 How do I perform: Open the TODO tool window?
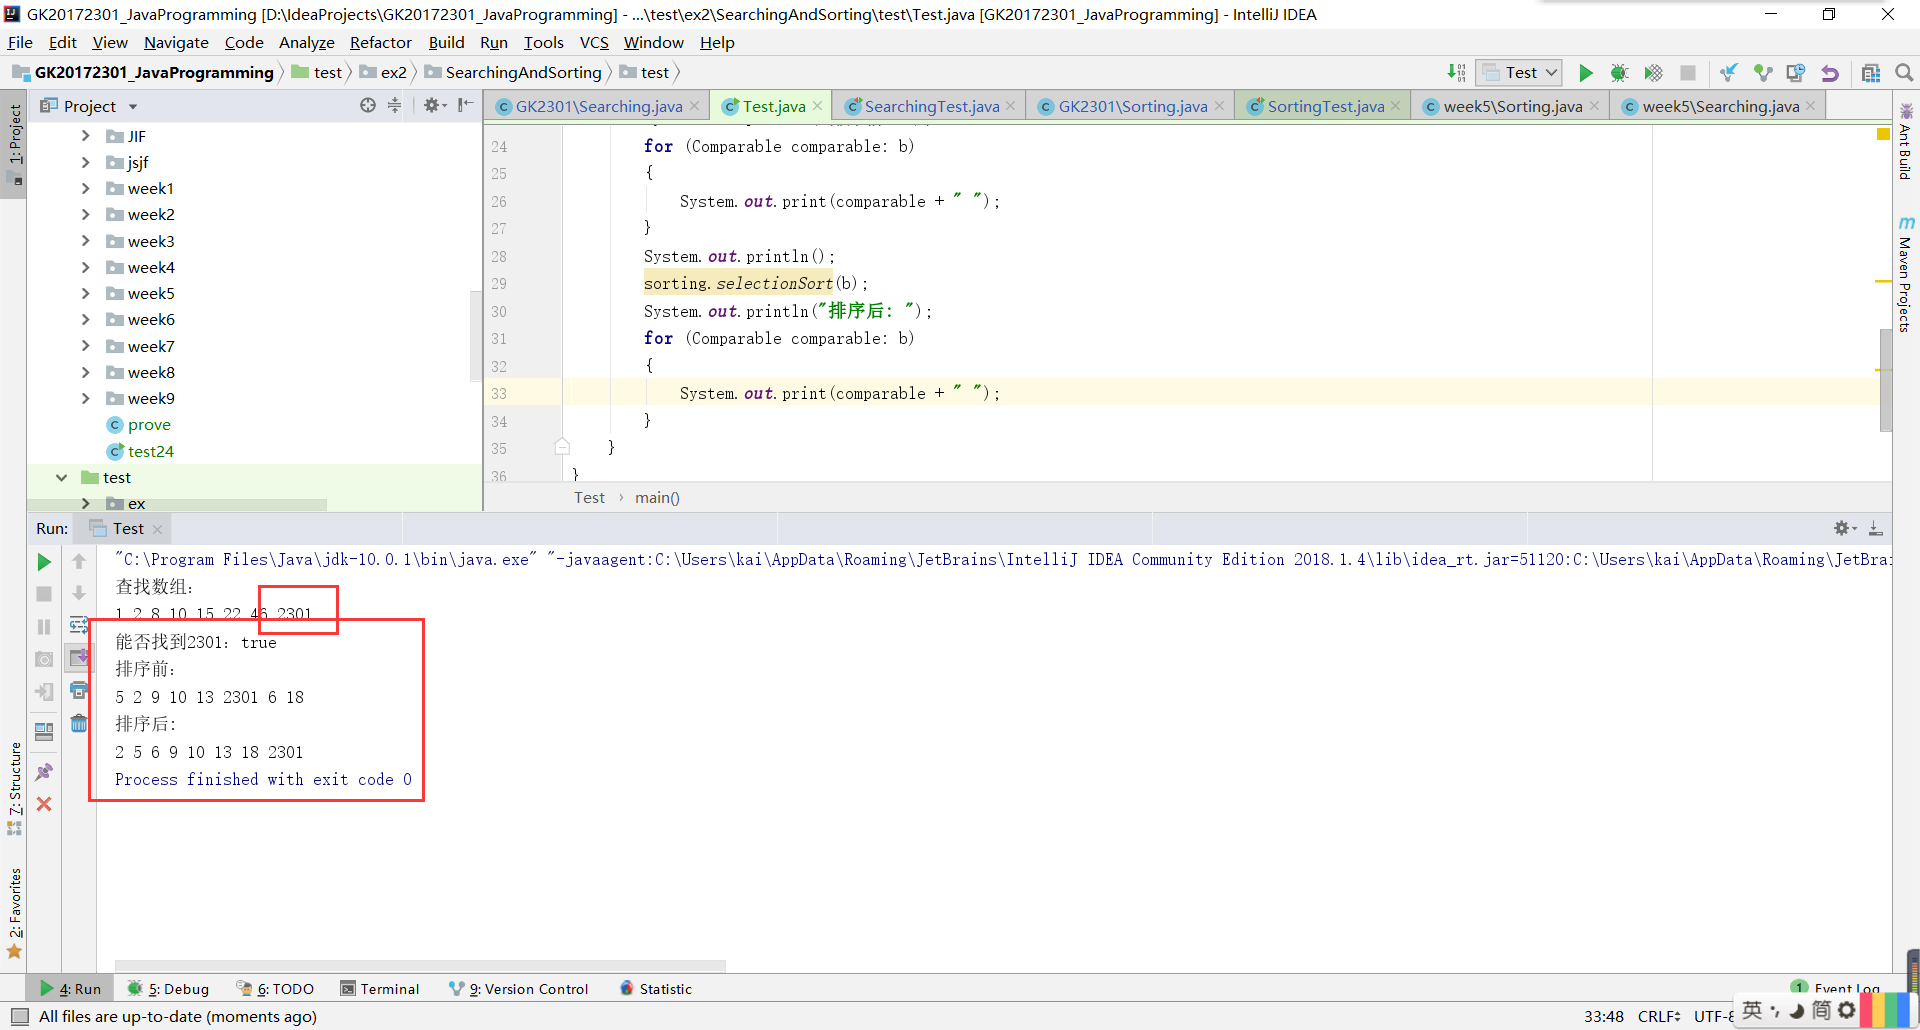click(x=275, y=989)
